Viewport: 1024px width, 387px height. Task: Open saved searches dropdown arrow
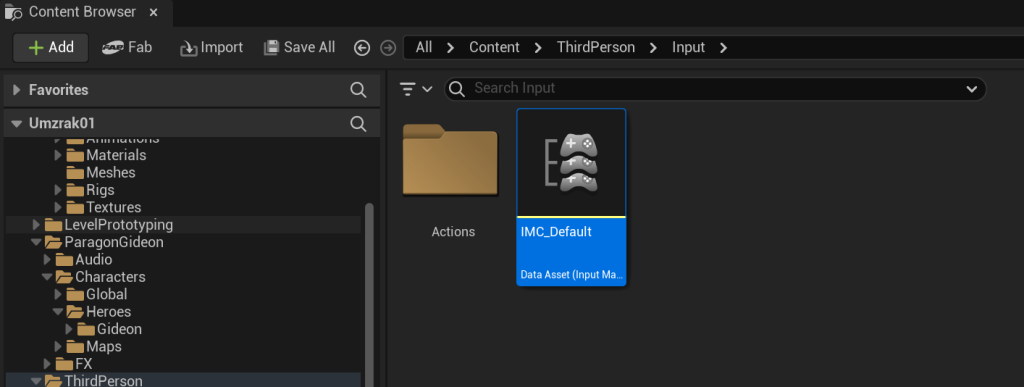(971, 89)
